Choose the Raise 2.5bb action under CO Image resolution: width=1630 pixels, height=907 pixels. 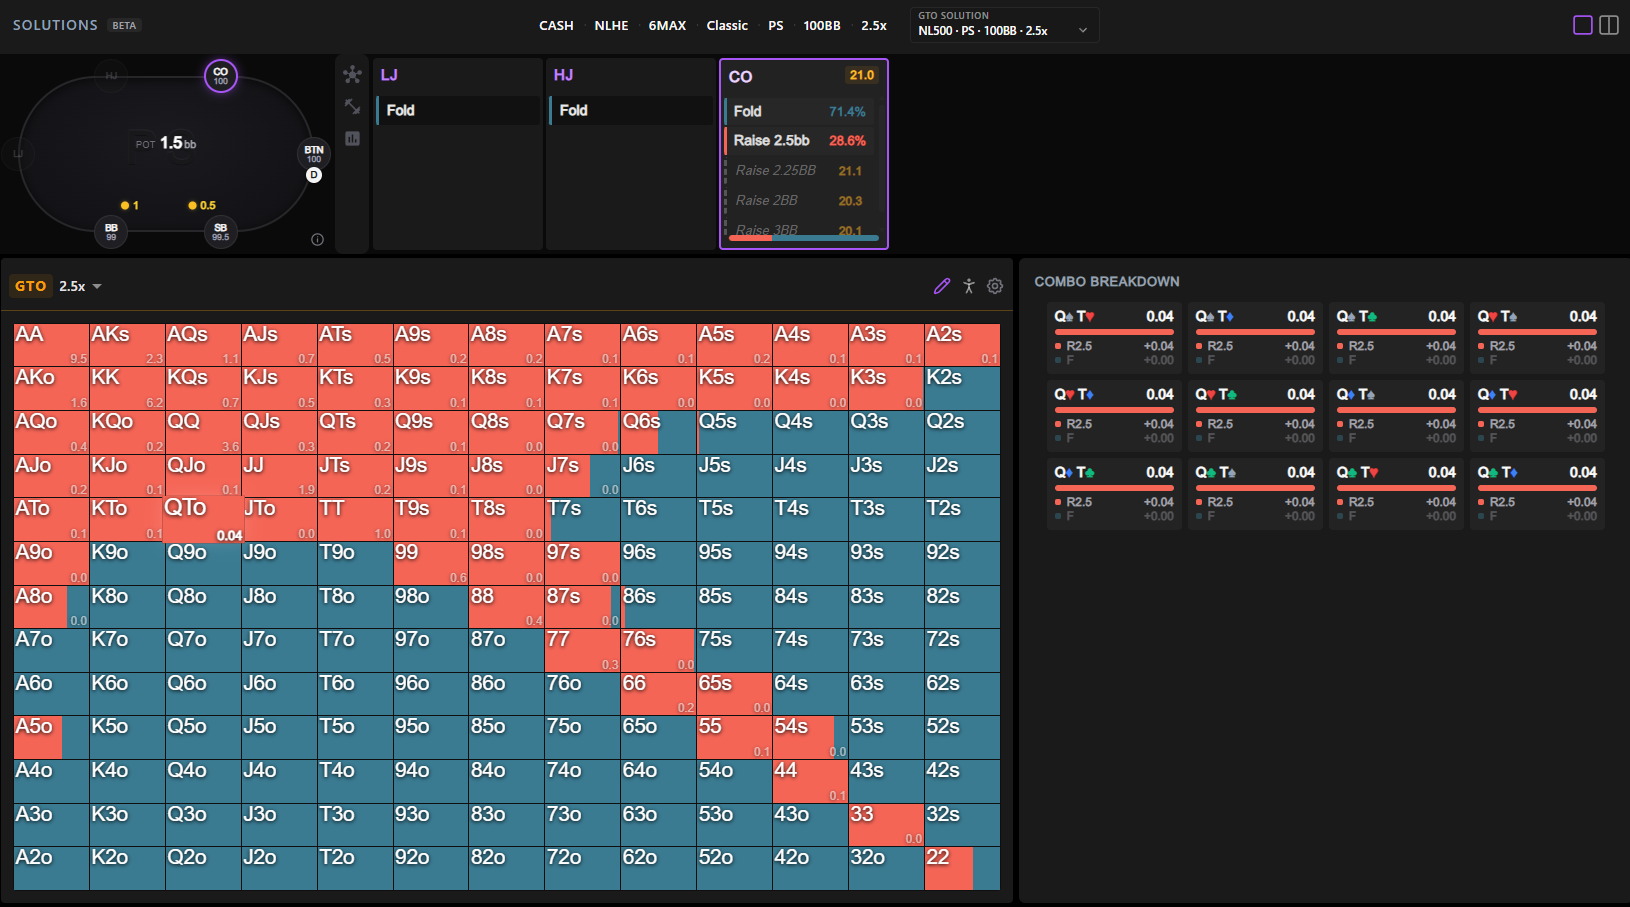(x=800, y=141)
